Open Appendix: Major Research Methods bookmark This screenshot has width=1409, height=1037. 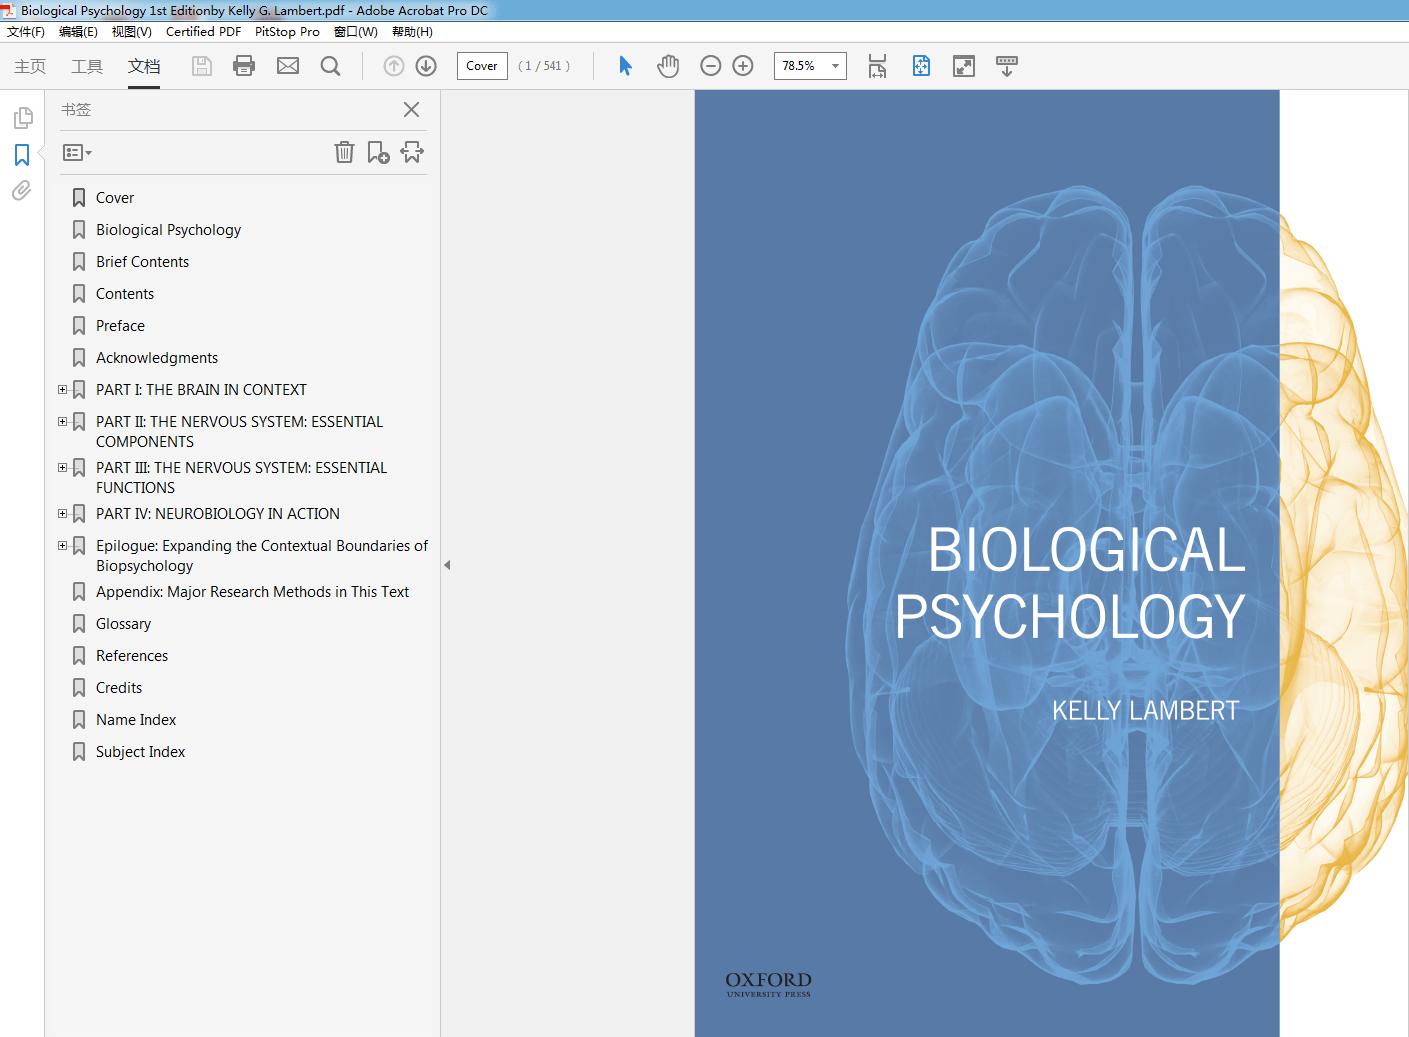(x=252, y=592)
